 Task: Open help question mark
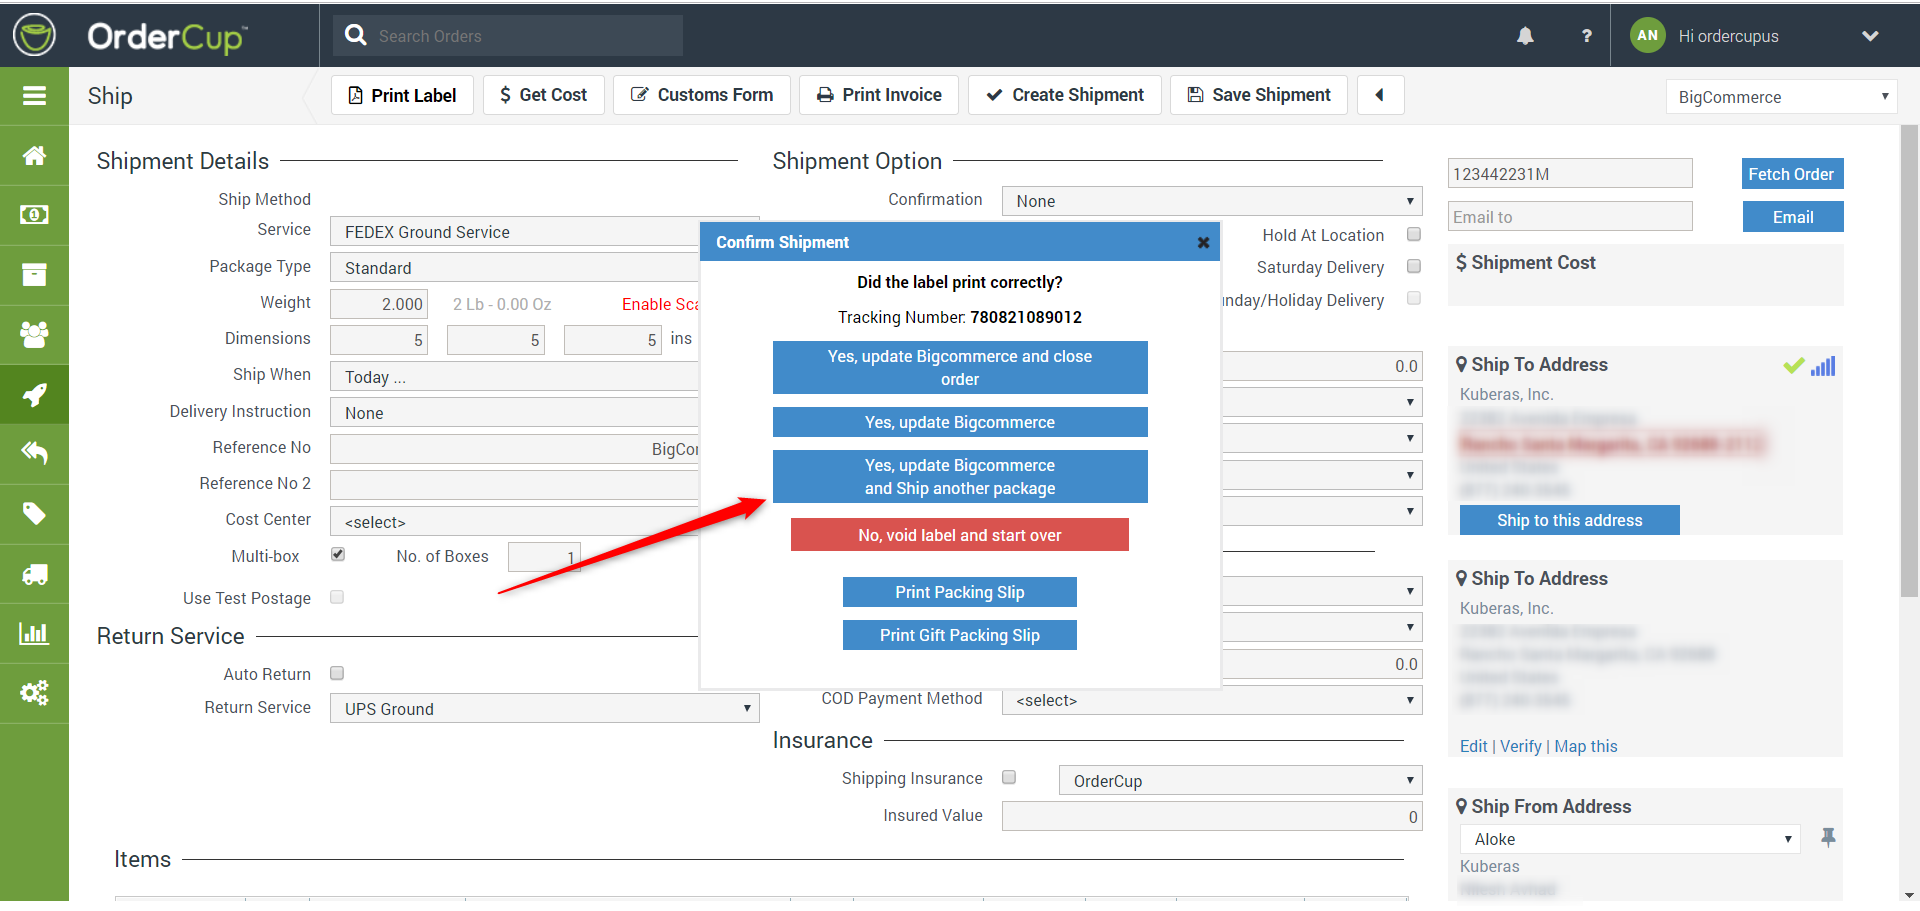pyautogui.click(x=1586, y=36)
